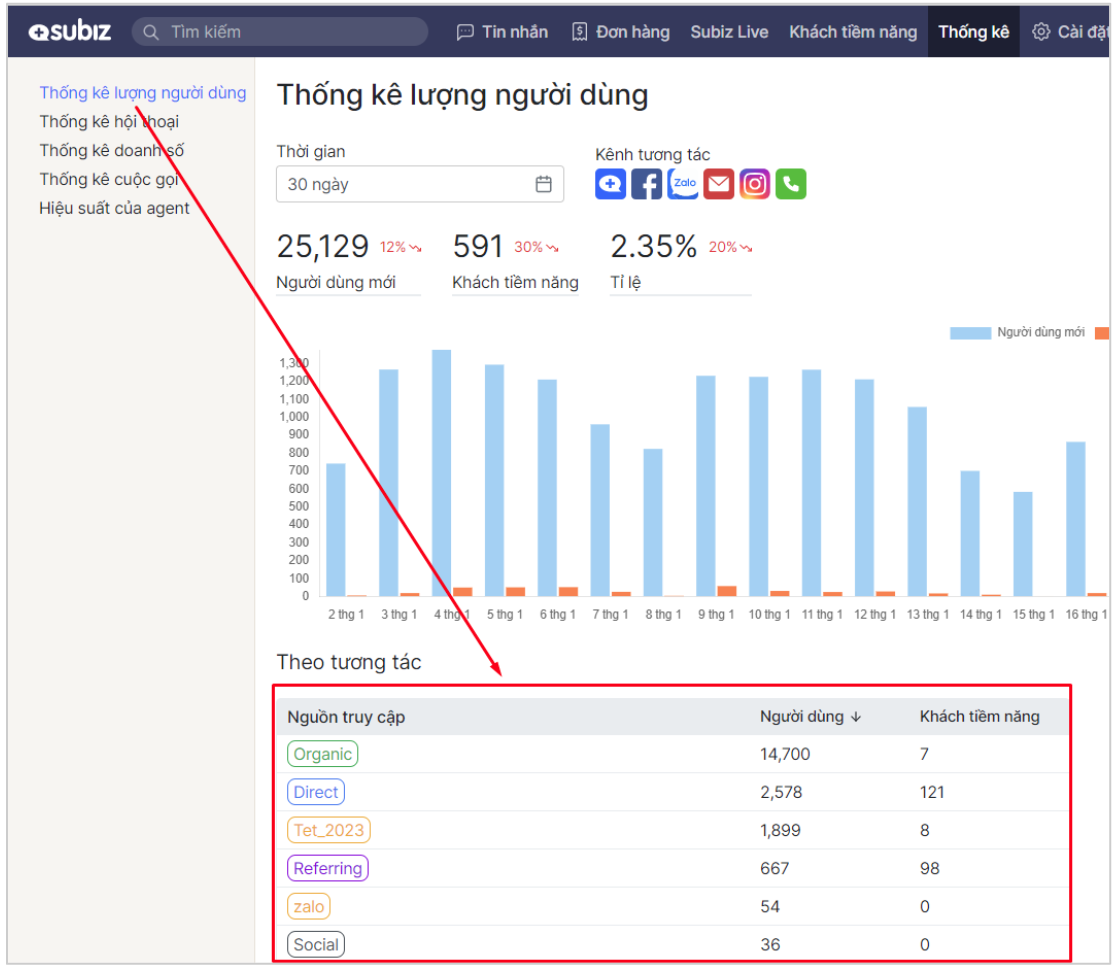Click the Subiz chat channel icon
Image resolution: width=1116 pixels, height=971 pixels.
coord(610,184)
